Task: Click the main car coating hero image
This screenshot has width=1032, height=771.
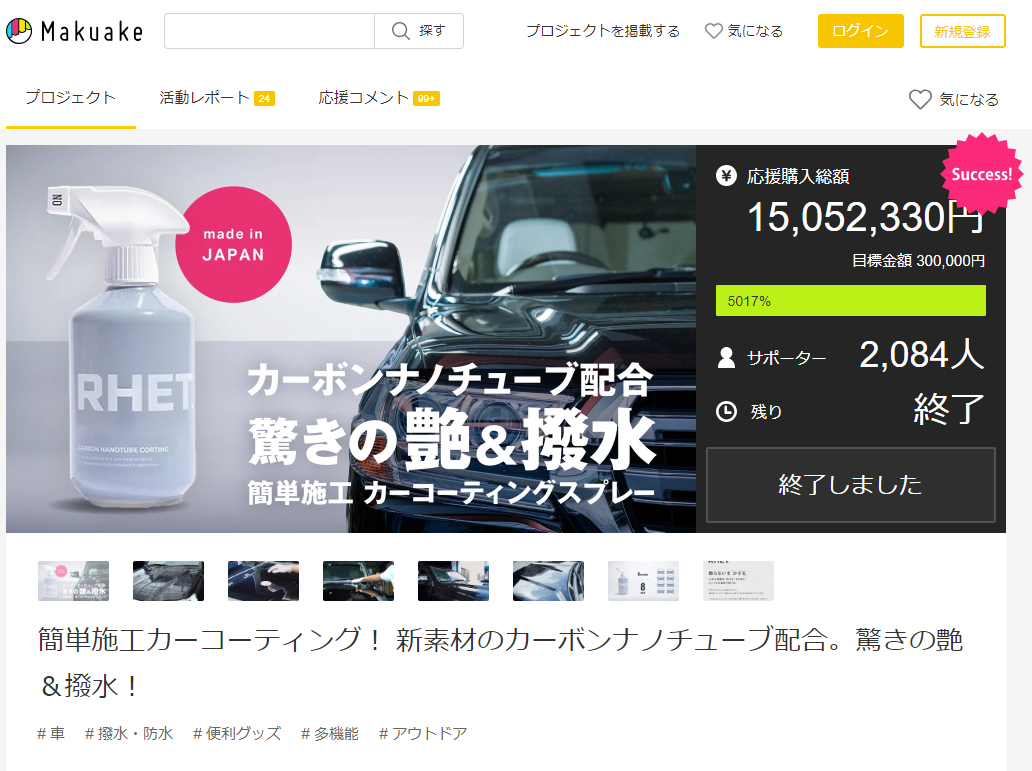Action: tap(351, 338)
